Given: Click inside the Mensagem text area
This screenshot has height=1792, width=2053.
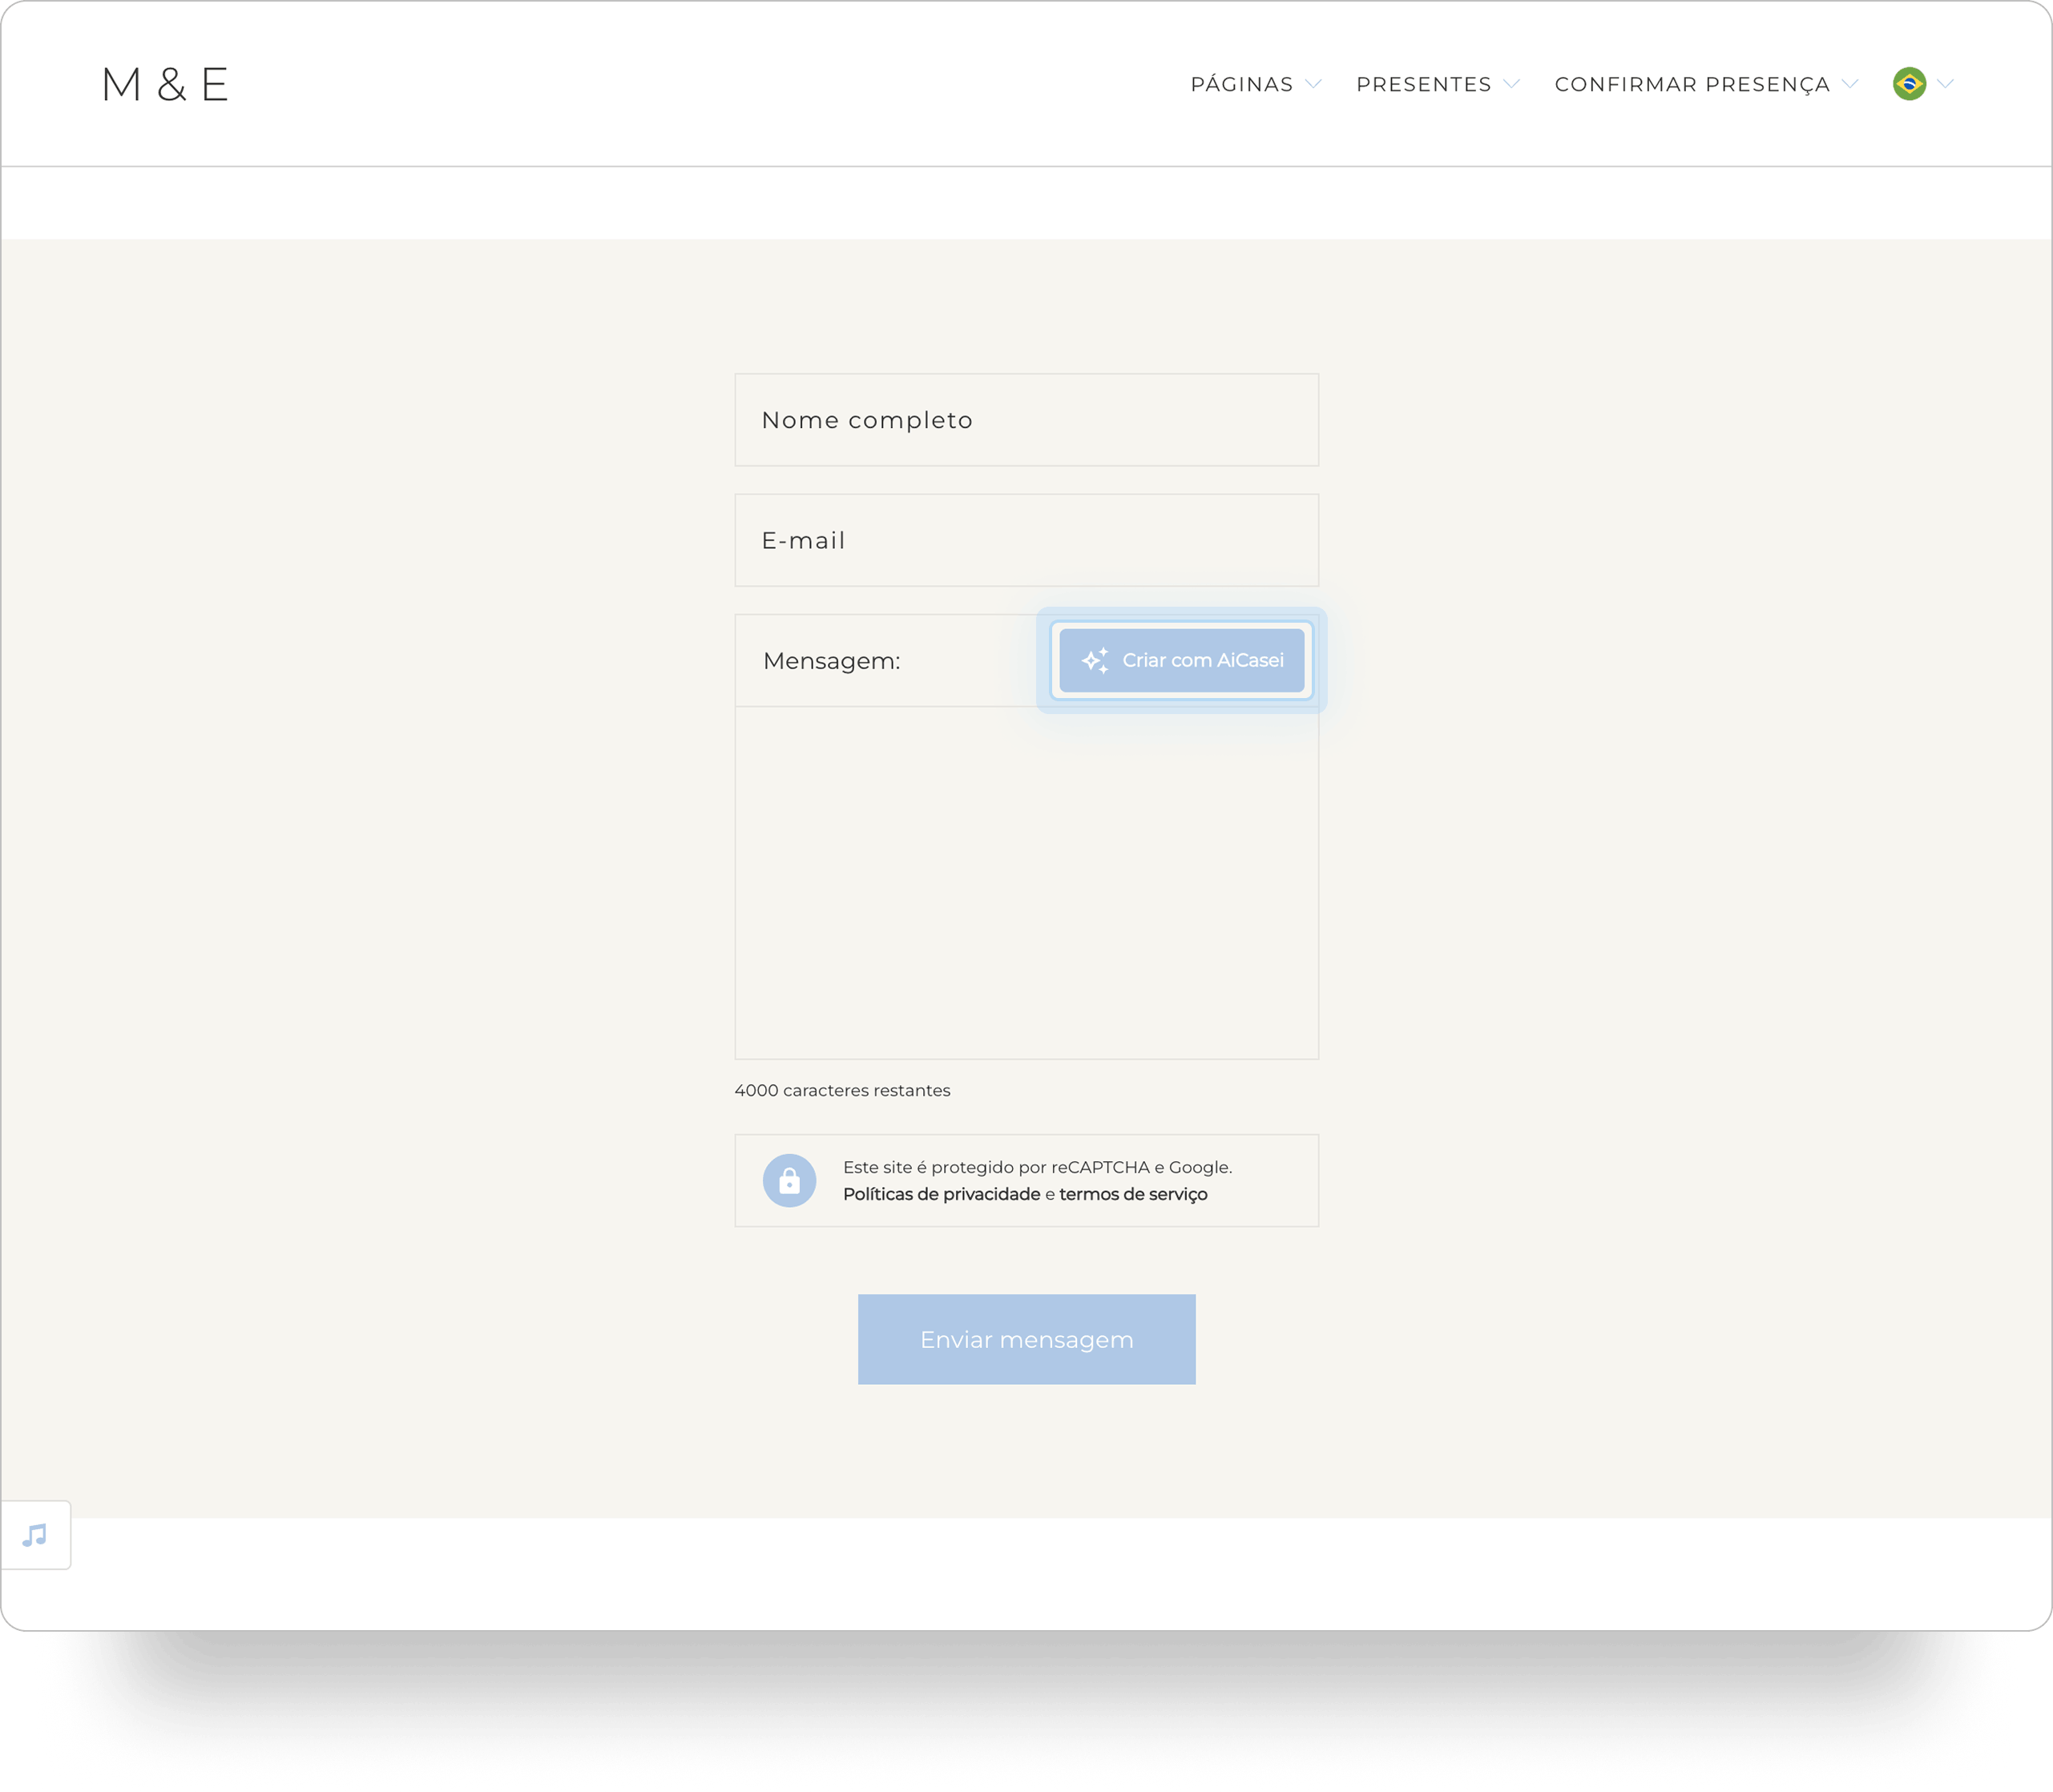Looking at the screenshot, I should click(1026, 882).
